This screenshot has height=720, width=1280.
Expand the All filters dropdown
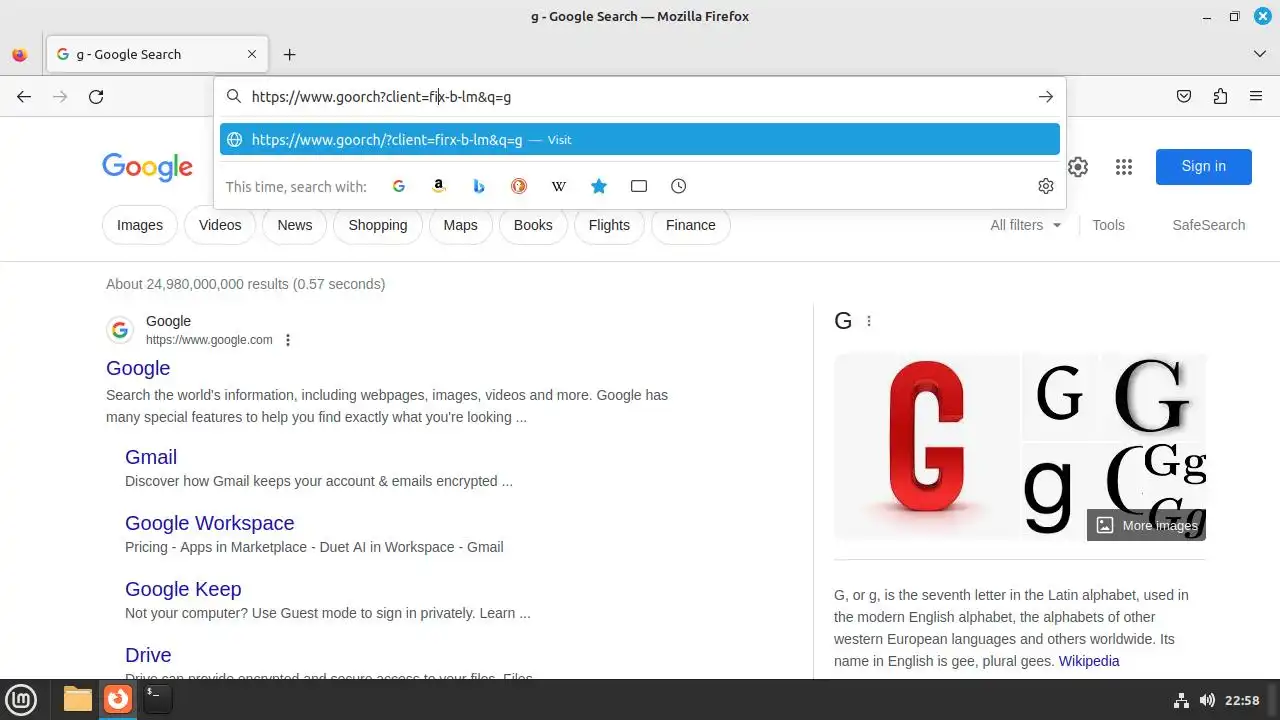point(1025,225)
